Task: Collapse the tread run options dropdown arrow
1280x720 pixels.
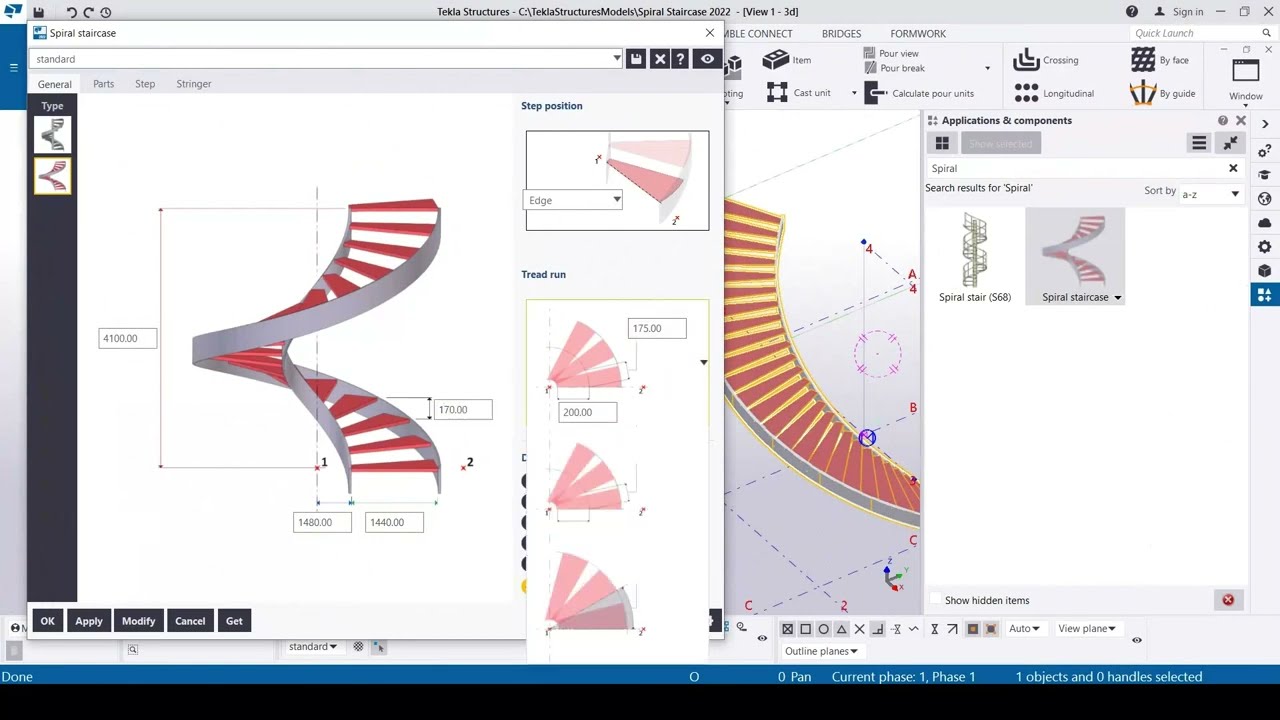Action: pos(703,362)
